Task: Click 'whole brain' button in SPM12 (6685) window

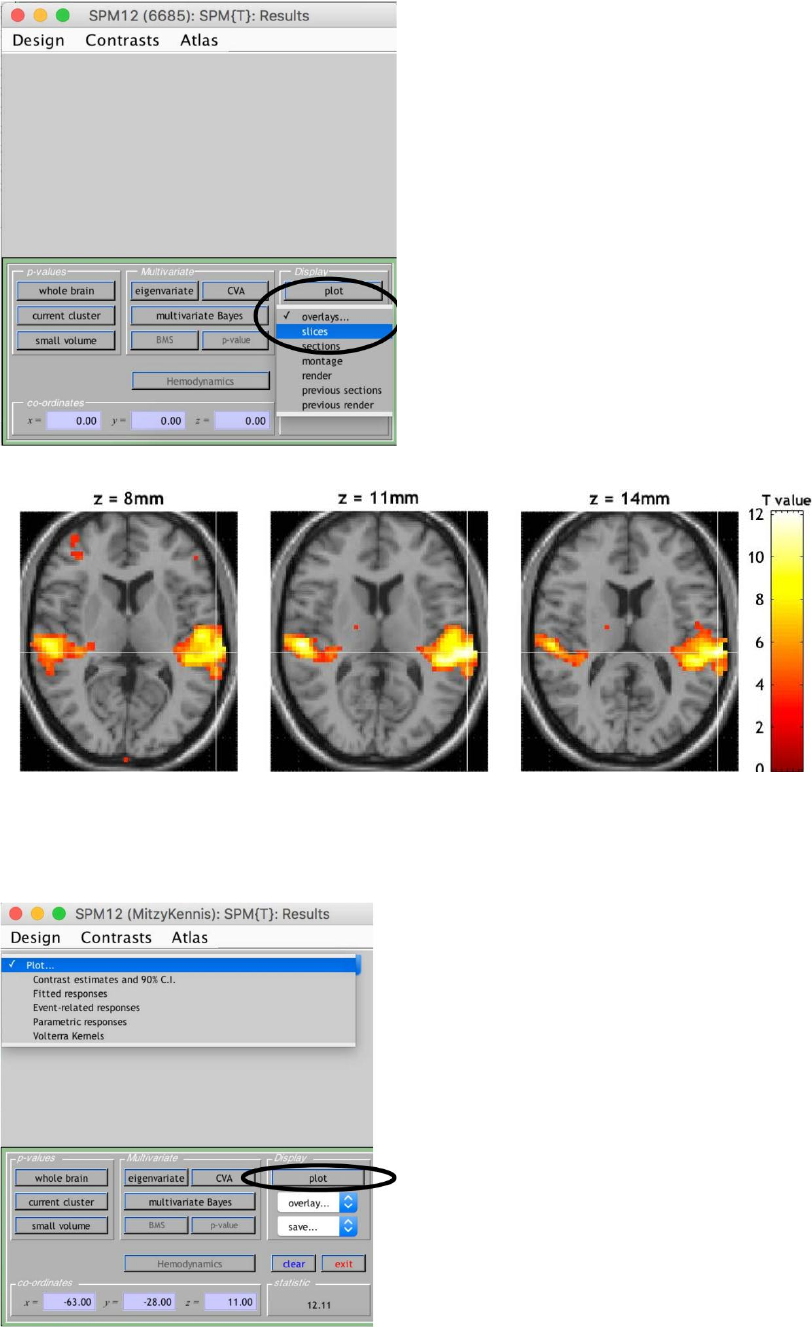Action: point(66,291)
